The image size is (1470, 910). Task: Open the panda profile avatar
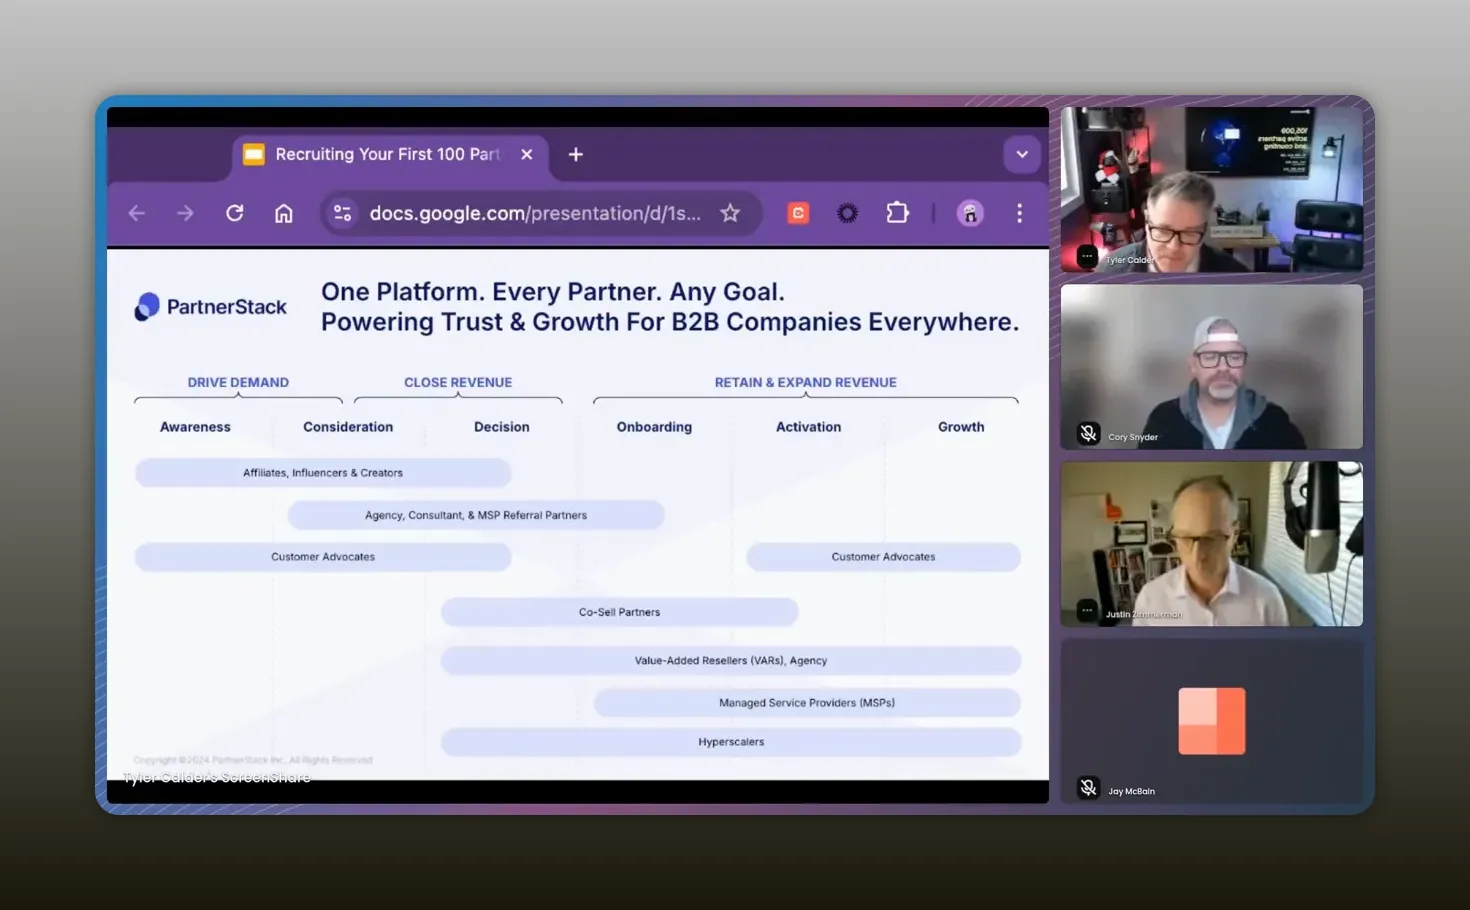(x=970, y=213)
